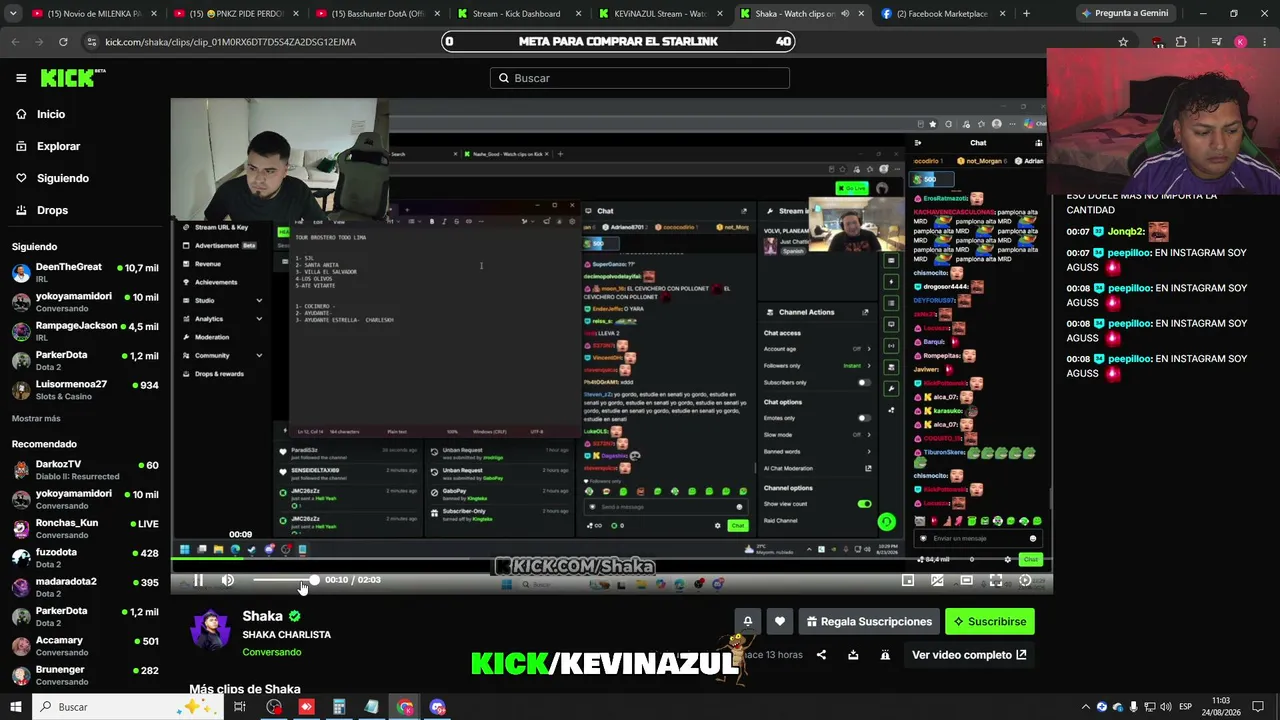Screen dimensions: 1280x720
Task: Open Brunenger recommended channel
Action: click(x=85, y=674)
